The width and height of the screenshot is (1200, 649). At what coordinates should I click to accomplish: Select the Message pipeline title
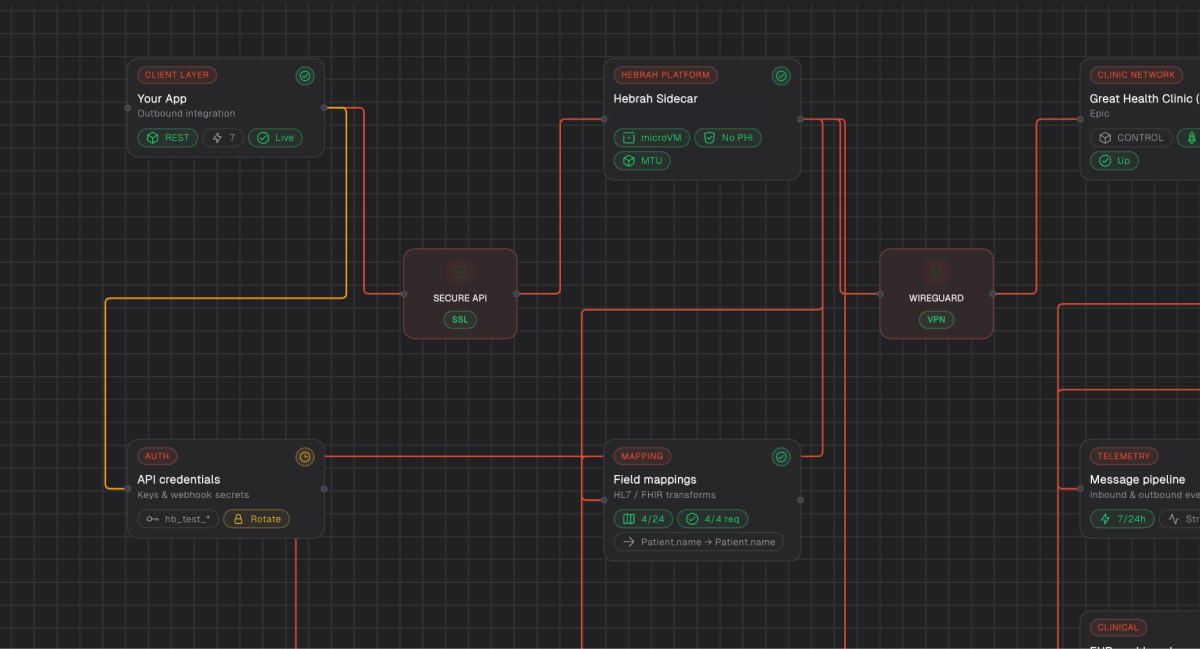[1138, 480]
